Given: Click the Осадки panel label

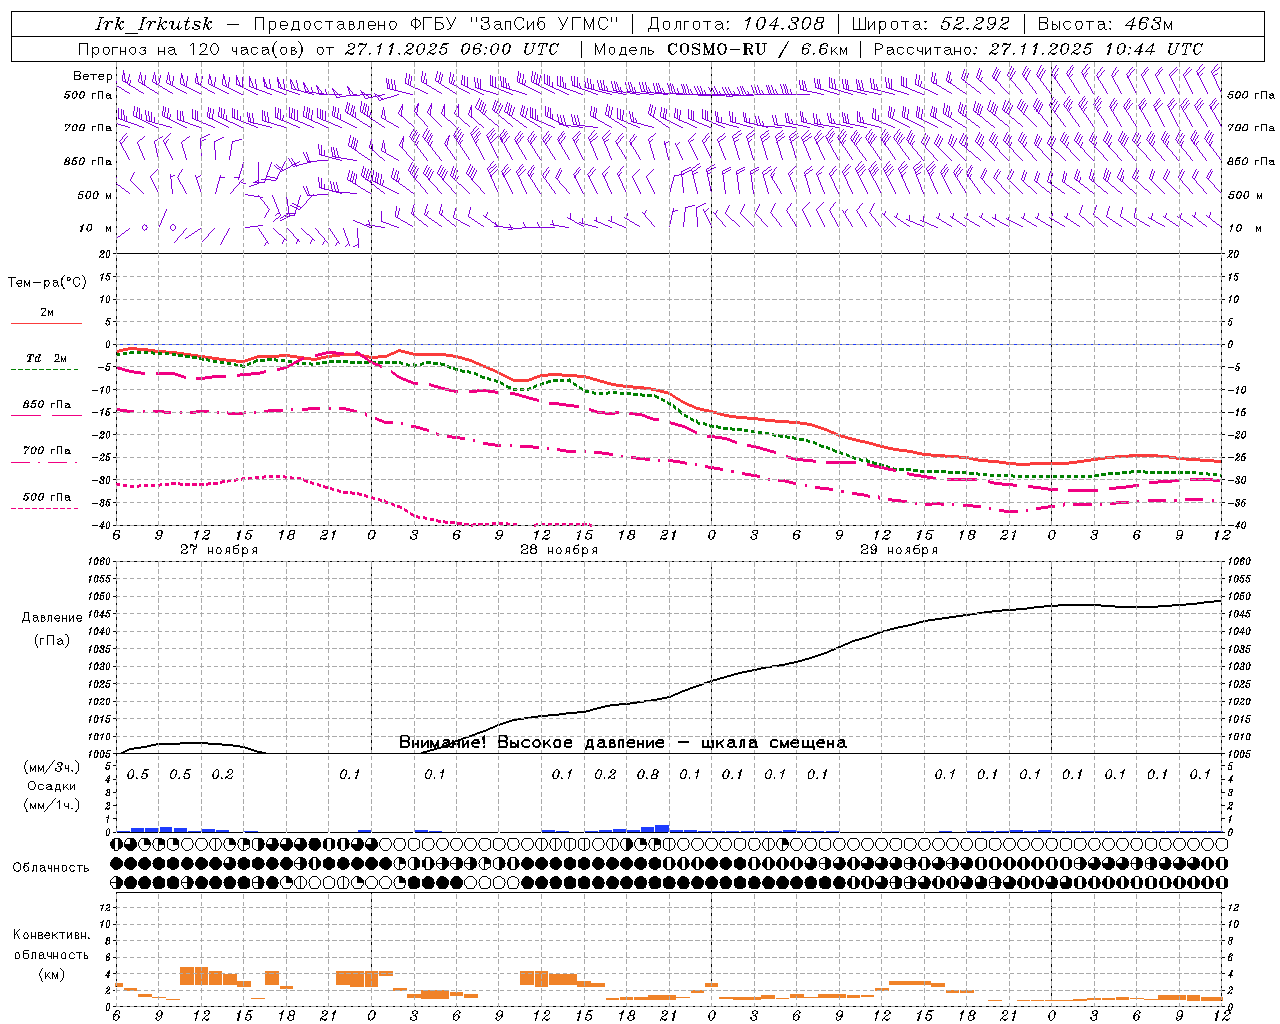Looking at the screenshot, I should tap(52, 786).
